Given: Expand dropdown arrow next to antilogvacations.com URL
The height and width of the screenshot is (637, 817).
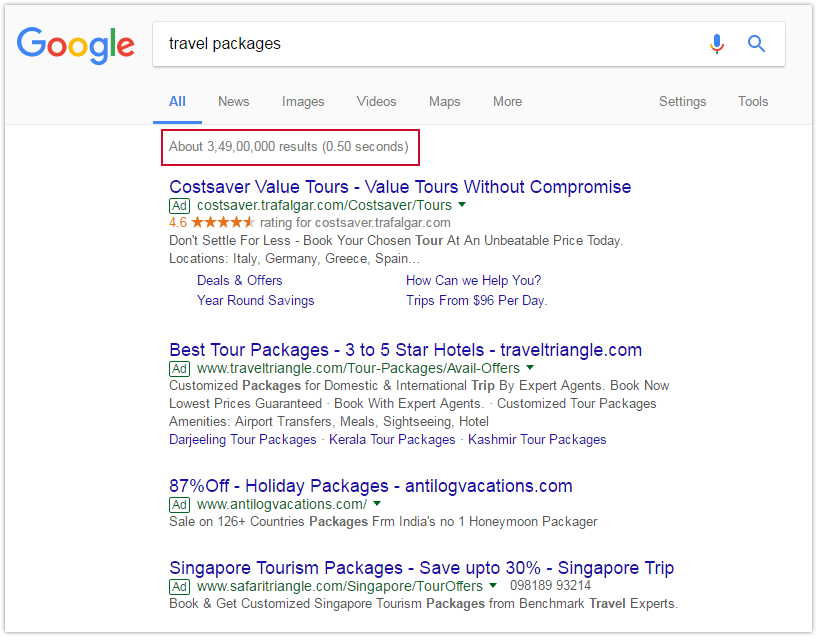Looking at the screenshot, I should click(x=377, y=504).
